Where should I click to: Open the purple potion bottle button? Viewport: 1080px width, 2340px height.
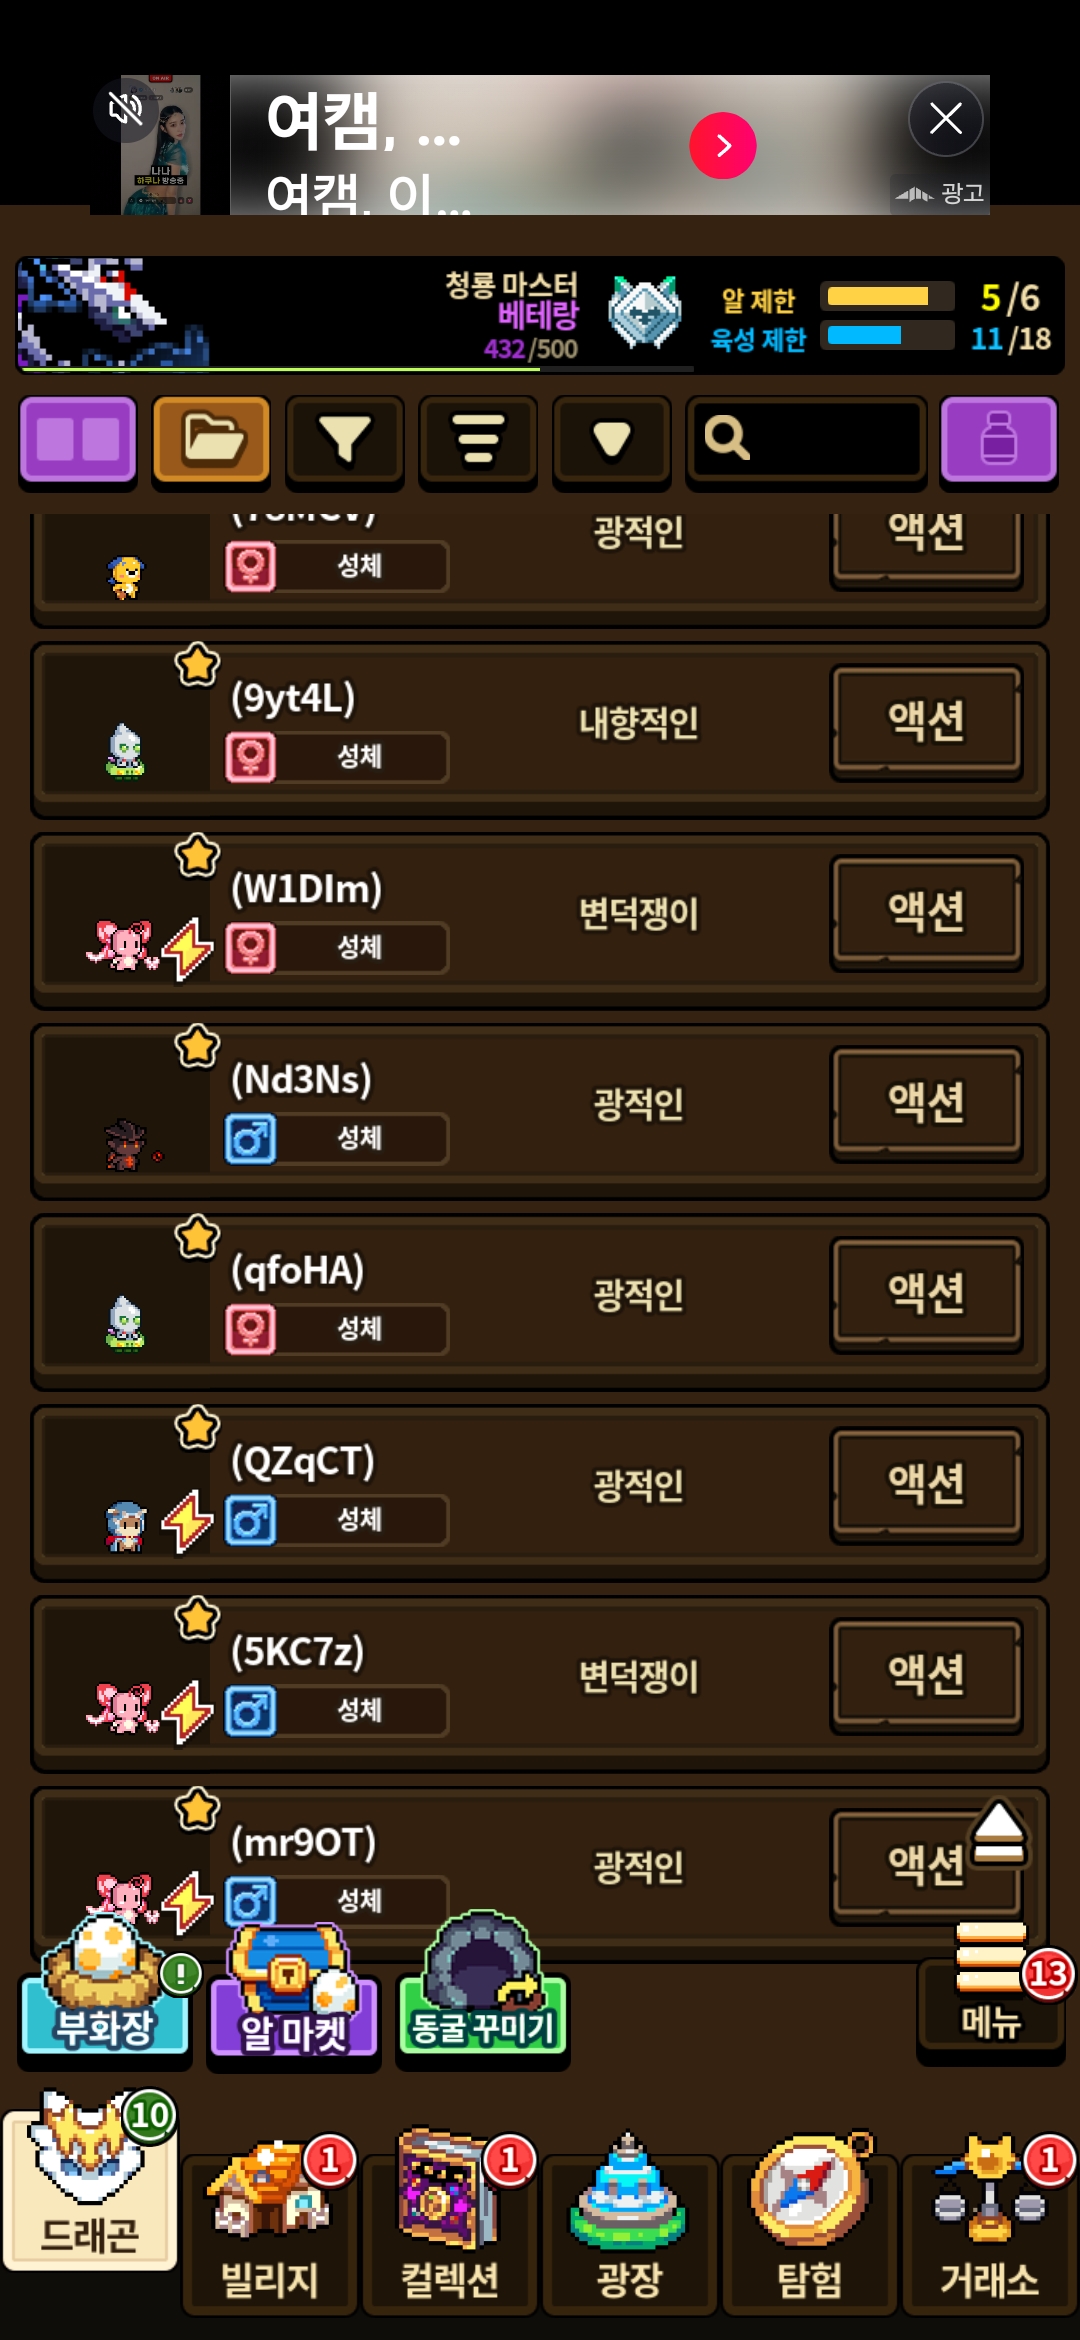tap(999, 440)
